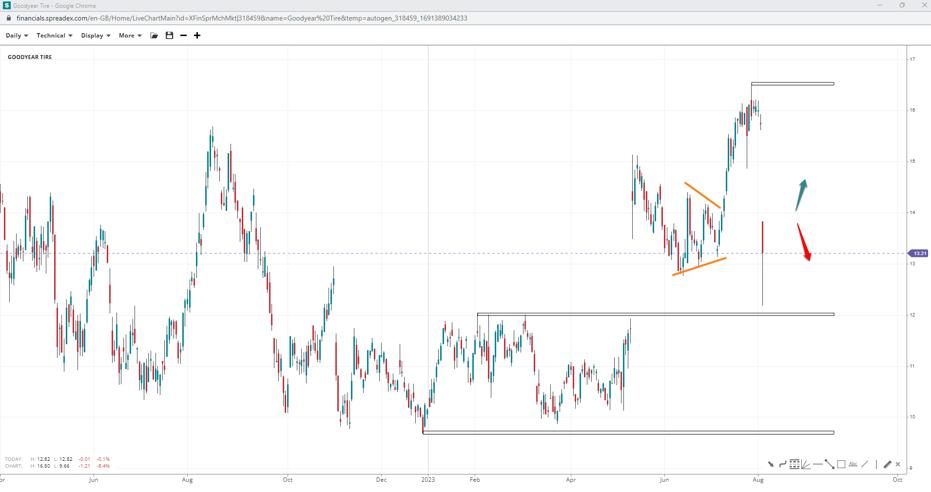931x492 pixels.
Task: Close the drawing toolbar with the X
Action: click(898, 464)
